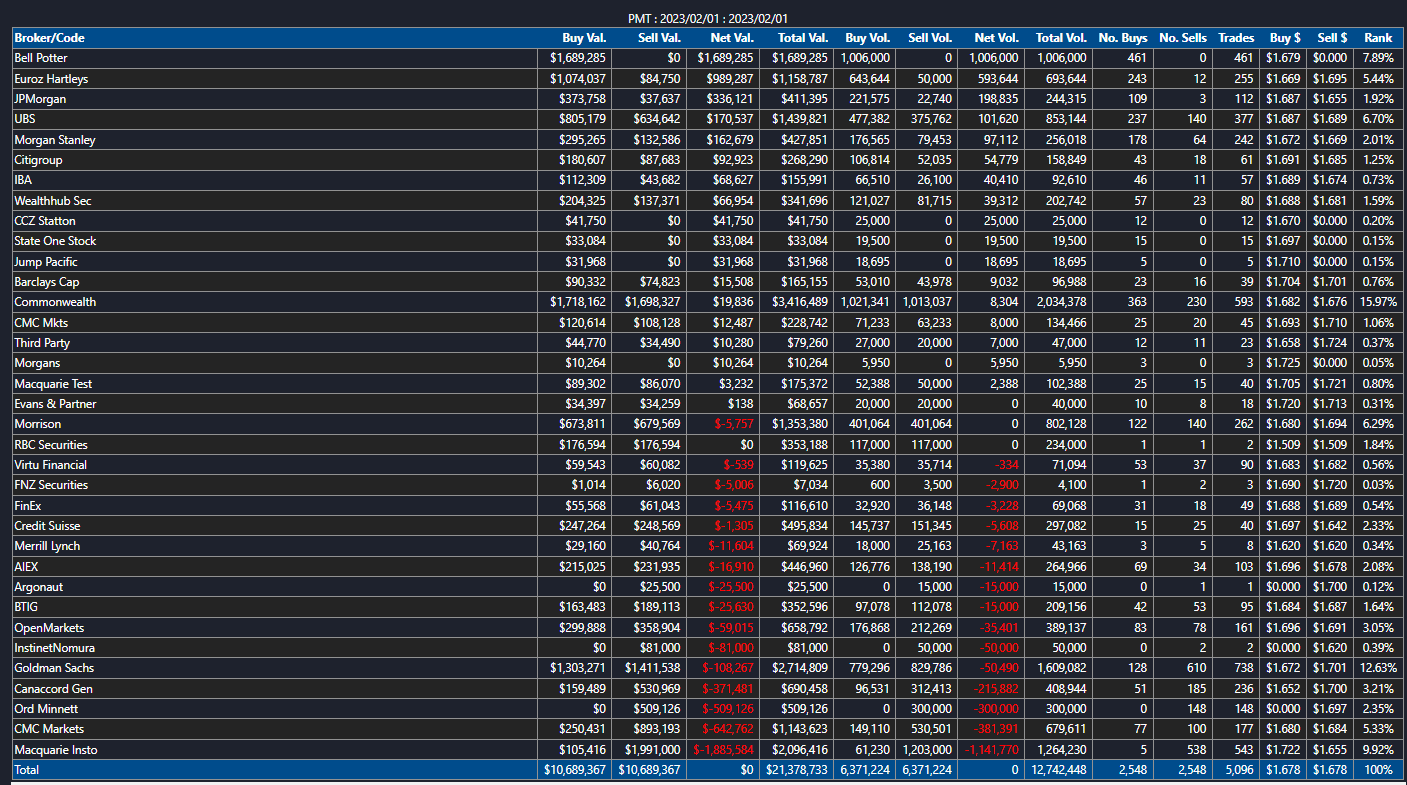The height and width of the screenshot is (785, 1407).
Task: Click Macquarie Insto's $-1,885,584 Net Val. cell
Action: (x=725, y=750)
